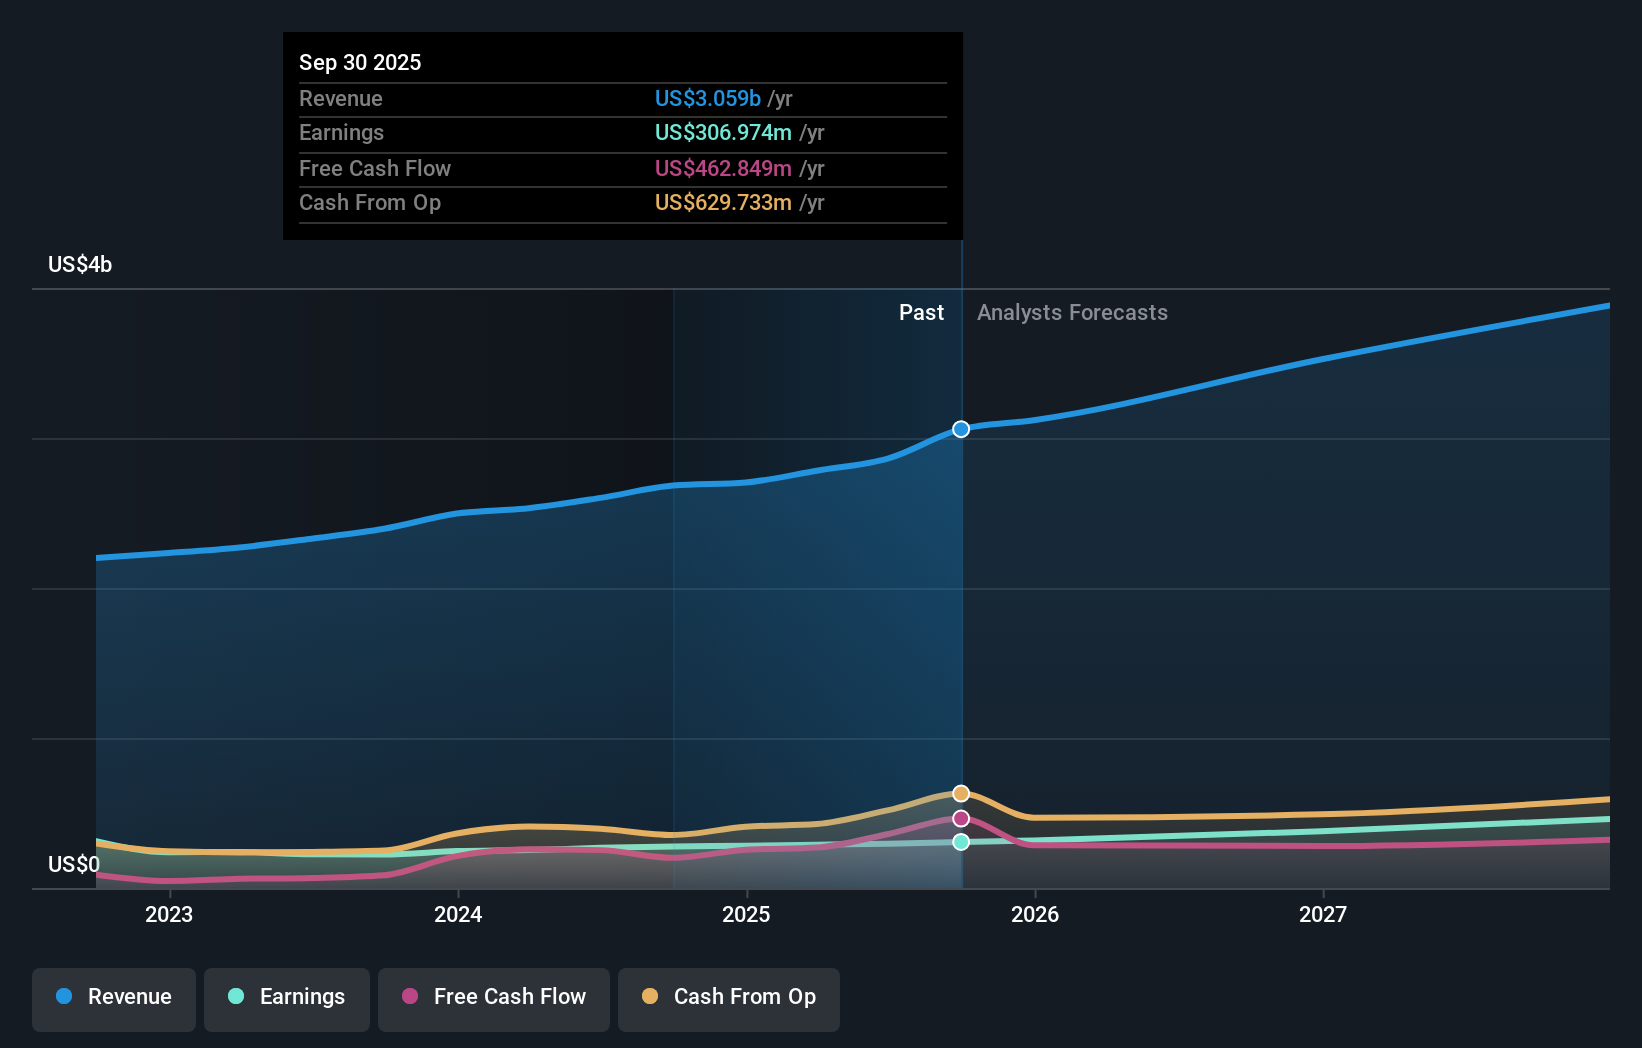The image size is (1642, 1048).
Task: Switch to the Past section label
Action: tap(921, 312)
